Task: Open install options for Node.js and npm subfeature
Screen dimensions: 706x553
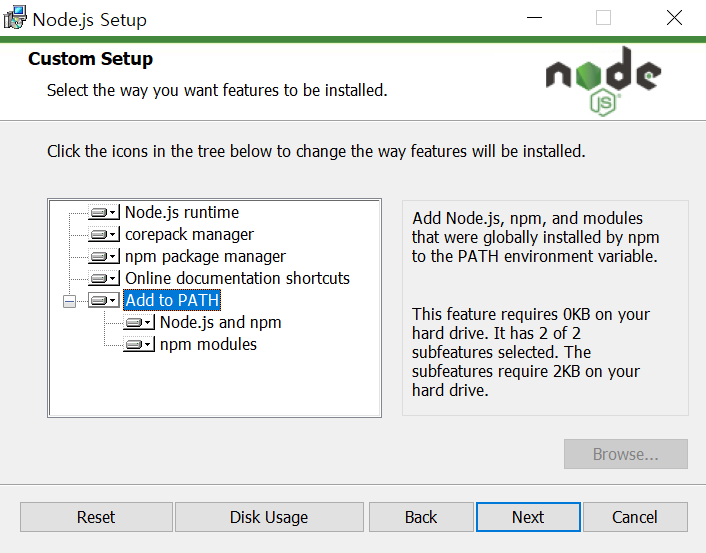Action: tap(139, 322)
